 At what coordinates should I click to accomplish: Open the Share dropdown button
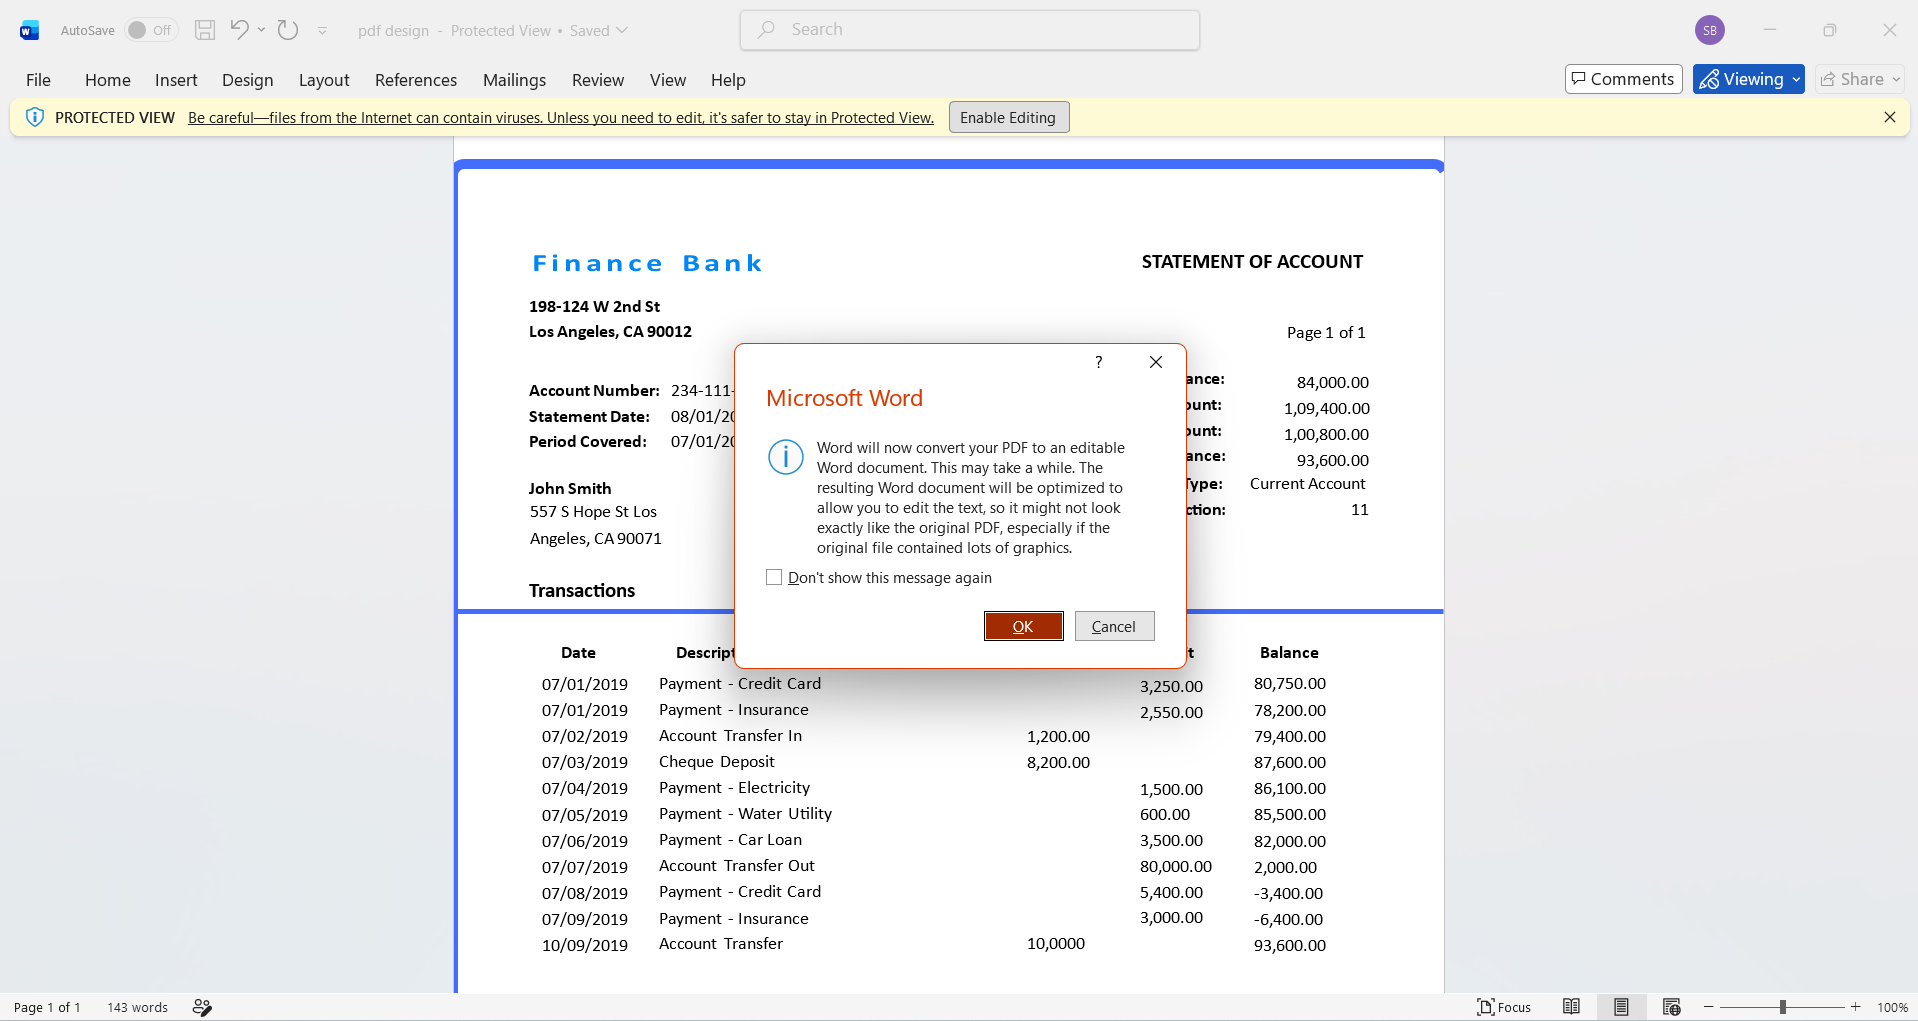(1860, 79)
